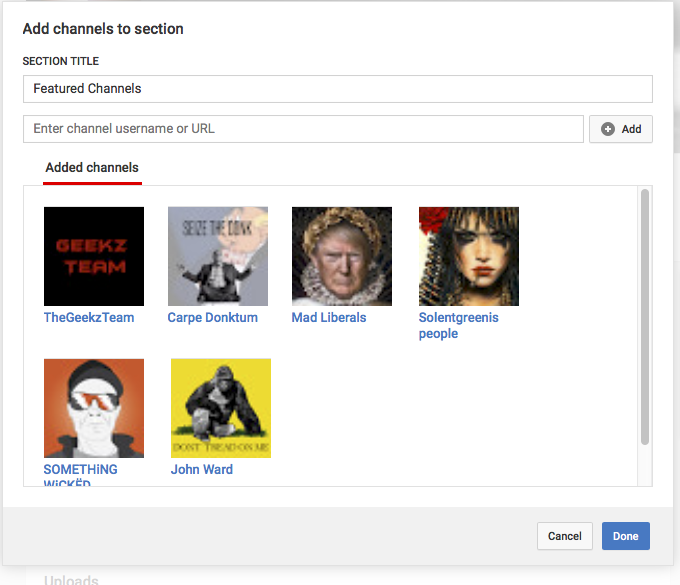Viewport: 680px width, 585px height.
Task: Select the Mad Liberals thumbnail image
Action: [342, 256]
